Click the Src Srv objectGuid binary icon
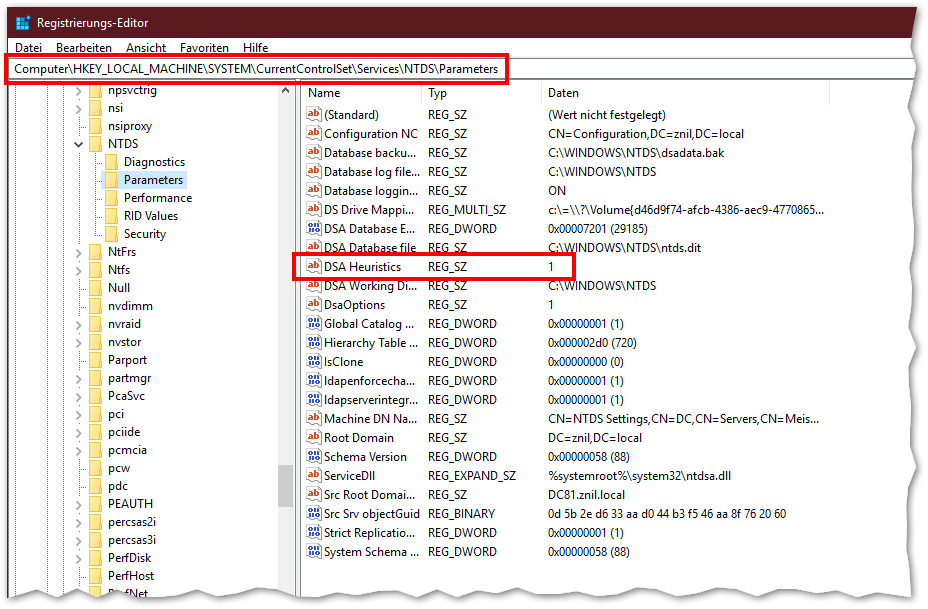The image size is (928, 609). click(313, 514)
